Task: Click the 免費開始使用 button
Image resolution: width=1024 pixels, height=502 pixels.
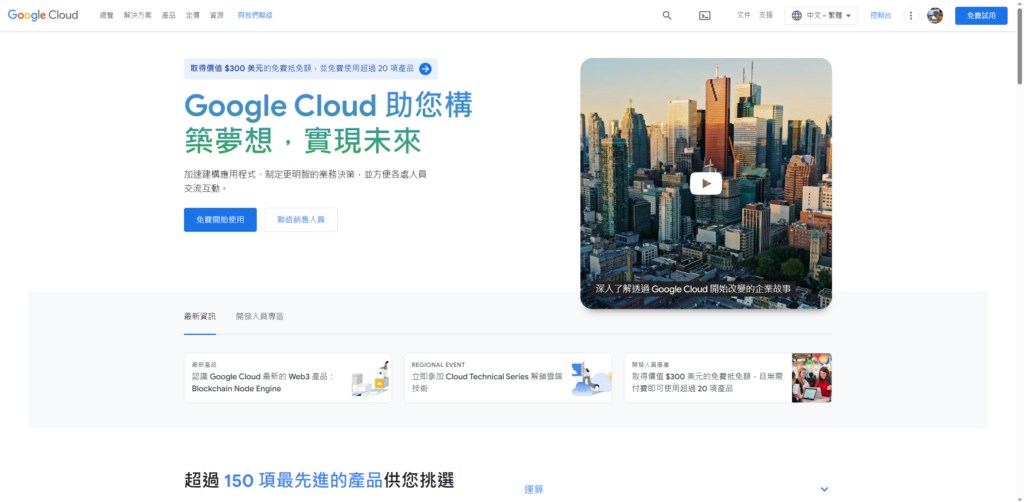Action: pos(220,220)
